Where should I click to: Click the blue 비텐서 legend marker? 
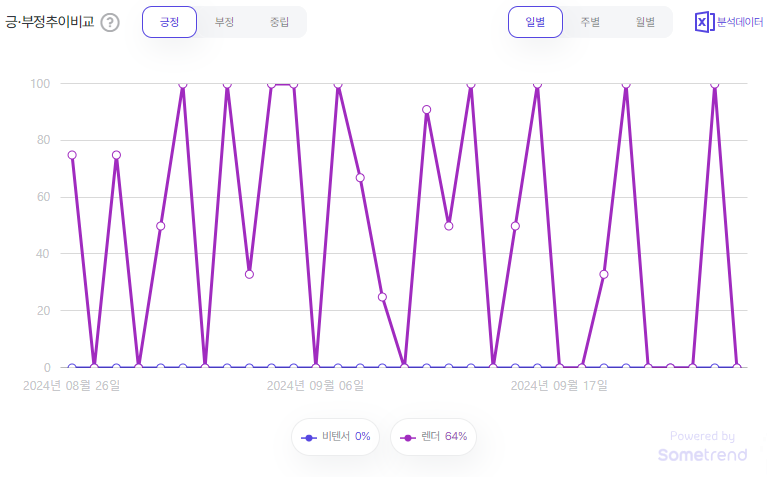pyautogui.click(x=309, y=438)
